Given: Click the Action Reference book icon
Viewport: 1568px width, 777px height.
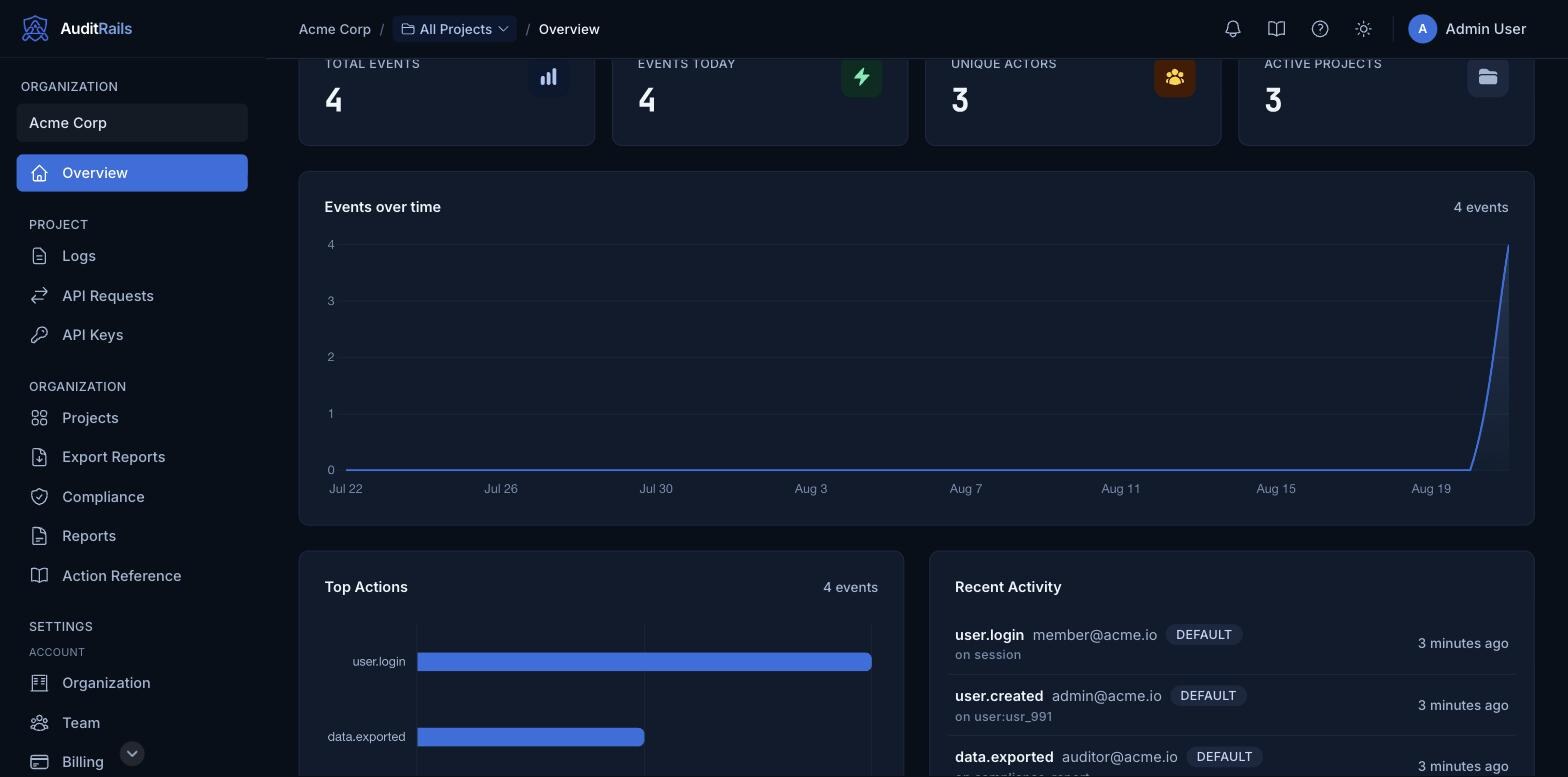Looking at the screenshot, I should click(x=39, y=576).
